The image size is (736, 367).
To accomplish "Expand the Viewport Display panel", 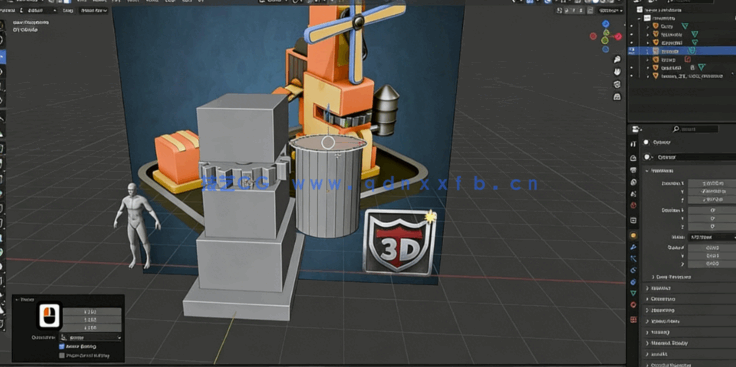I will point(667,343).
